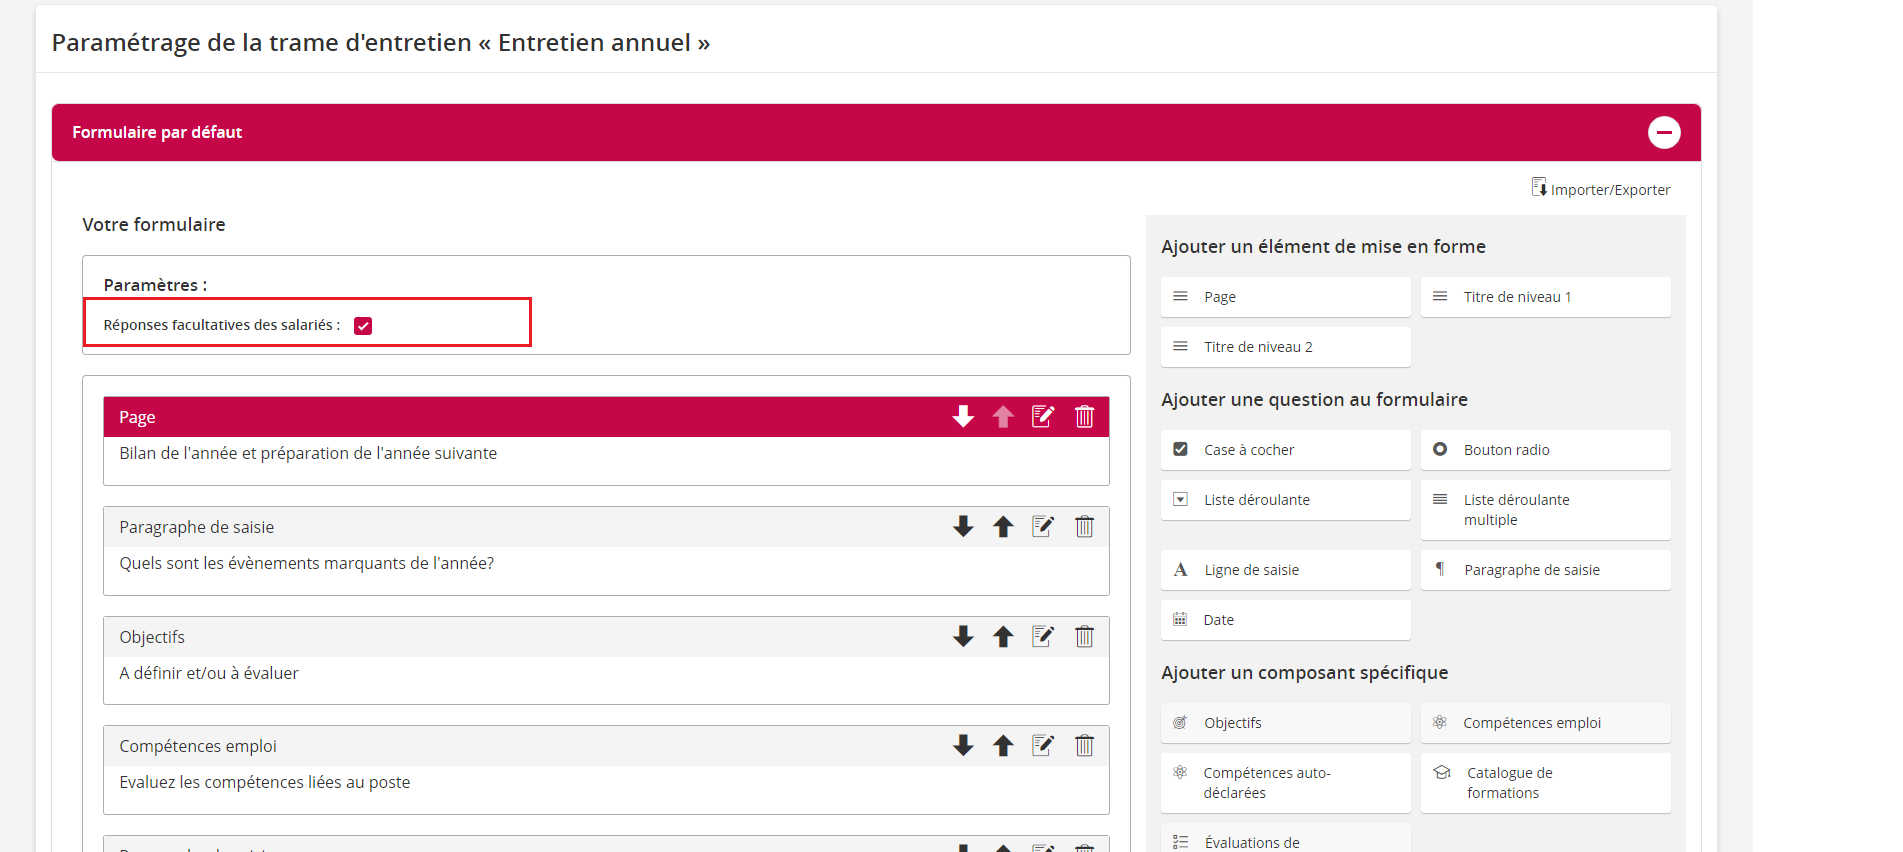Edit the Page block

[1043, 417]
